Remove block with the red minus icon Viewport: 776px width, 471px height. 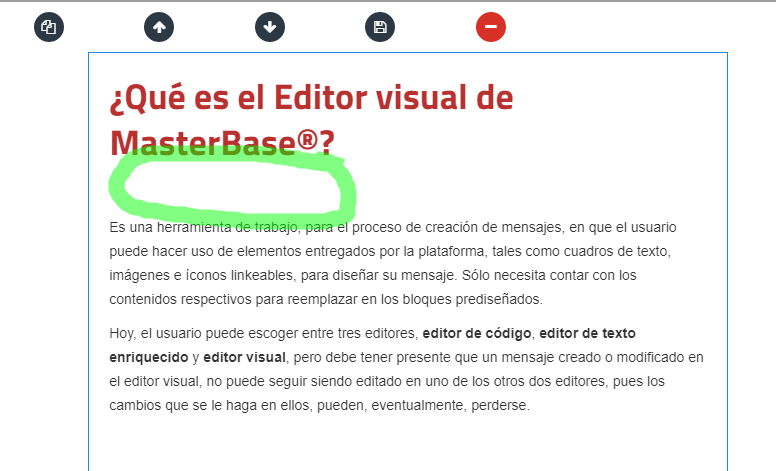[x=491, y=27]
